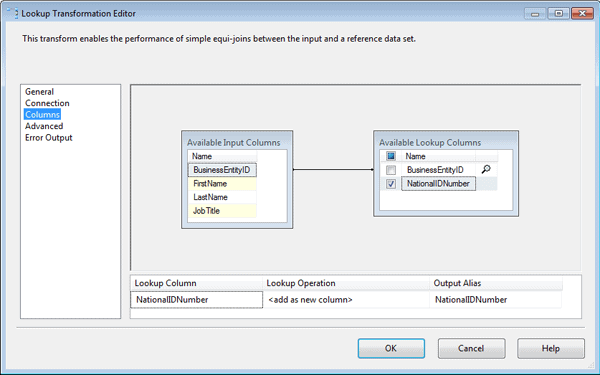Select the BusinessEntityID input column
This screenshot has width=600, height=375.
[x=222, y=170]
